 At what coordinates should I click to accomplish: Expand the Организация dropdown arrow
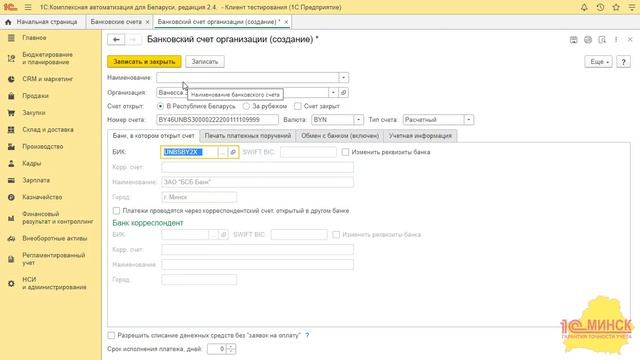(x=333, y=93)
